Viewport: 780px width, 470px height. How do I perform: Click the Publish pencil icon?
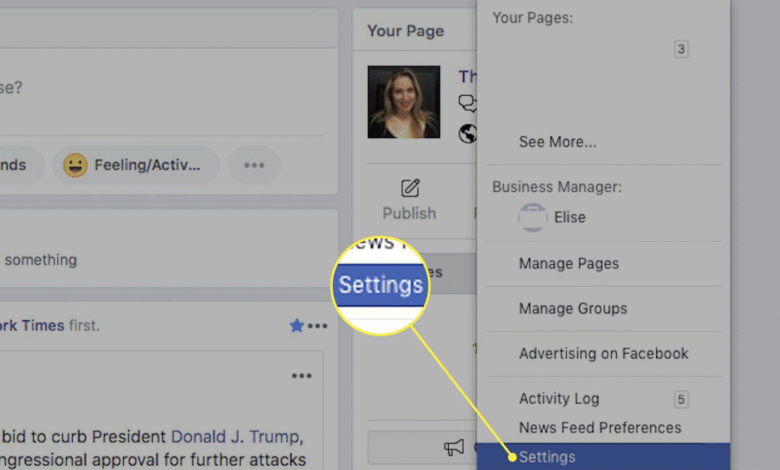(x=410, y=188)
